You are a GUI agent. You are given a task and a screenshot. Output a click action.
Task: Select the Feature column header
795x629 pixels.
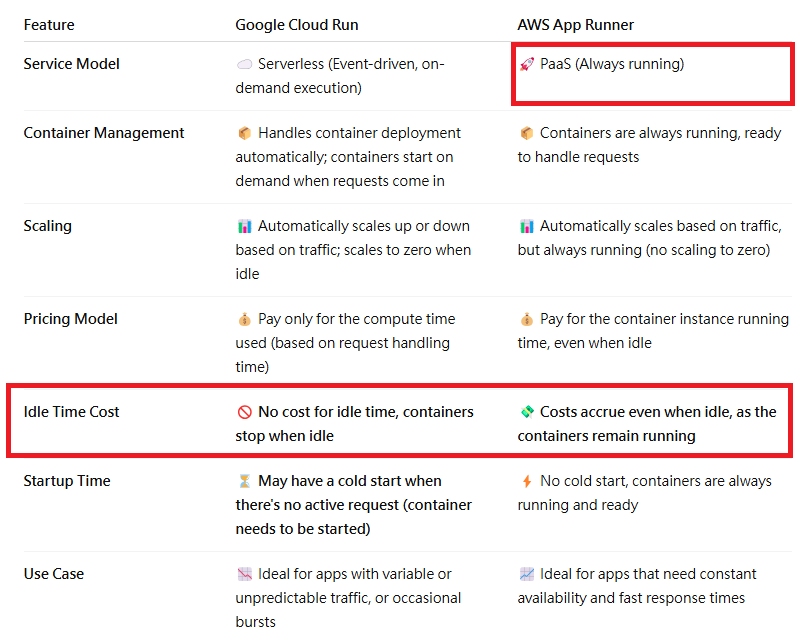tap(49, 25)
